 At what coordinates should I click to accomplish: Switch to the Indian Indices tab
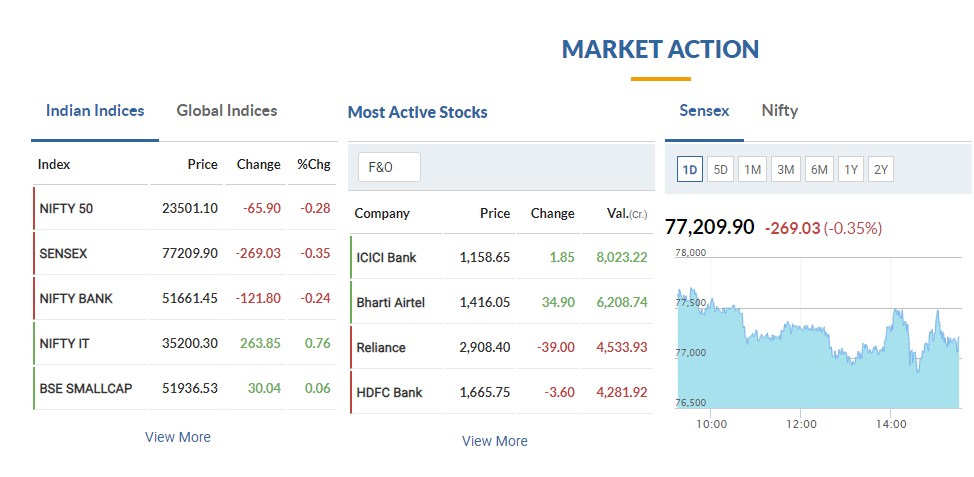(x=95, y=111)
